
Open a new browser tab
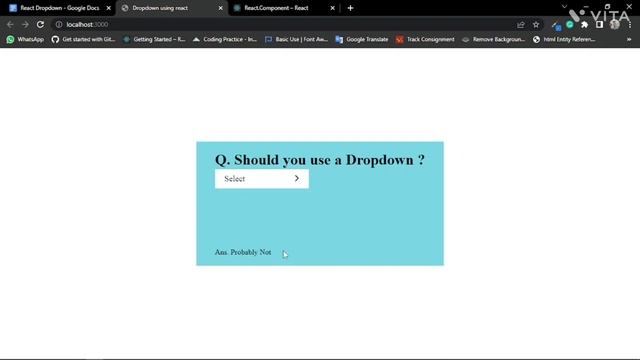click(350, 8)
